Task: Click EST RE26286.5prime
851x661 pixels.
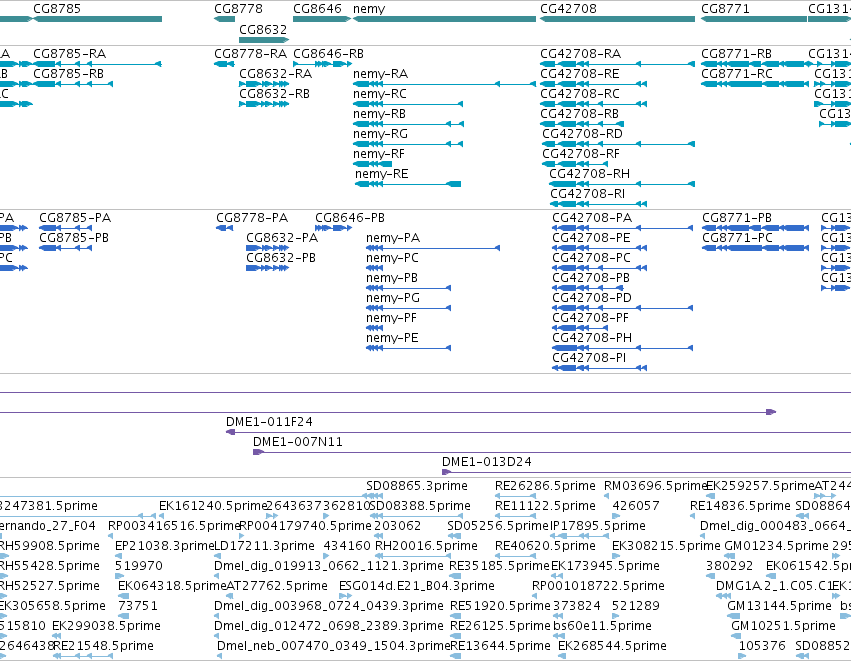Action: point(545,486)
